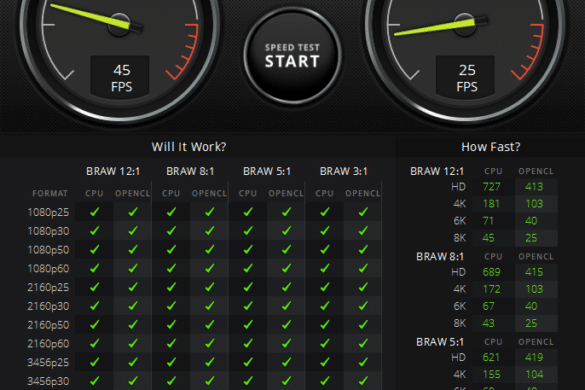The width and height of the screenshot is (585, 390).
Task: Click the 1080p25 BRAW 12:1 CPU checkmark
Action: [x=95, y=212]
